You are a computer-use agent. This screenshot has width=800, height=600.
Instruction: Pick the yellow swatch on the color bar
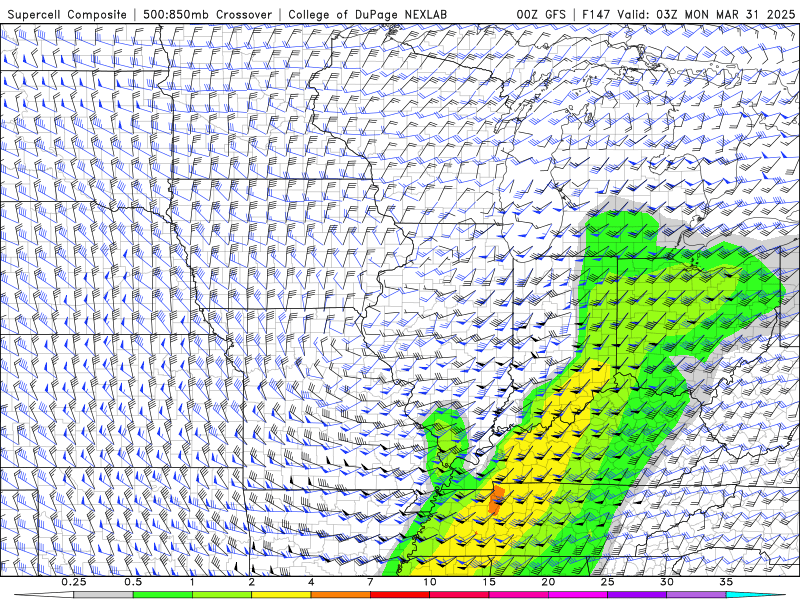pyautogui.click(x=281, y=595)
